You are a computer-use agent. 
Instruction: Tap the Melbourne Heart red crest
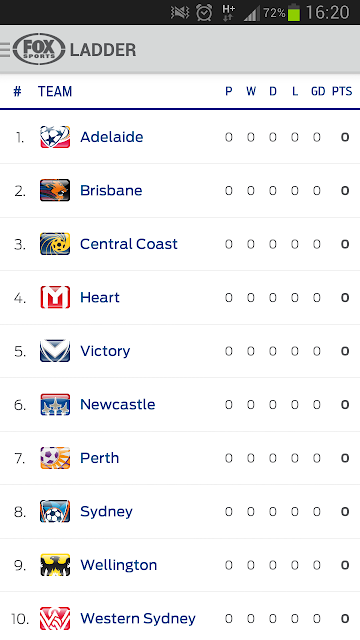pyautogui.click(x=55, y=297)
